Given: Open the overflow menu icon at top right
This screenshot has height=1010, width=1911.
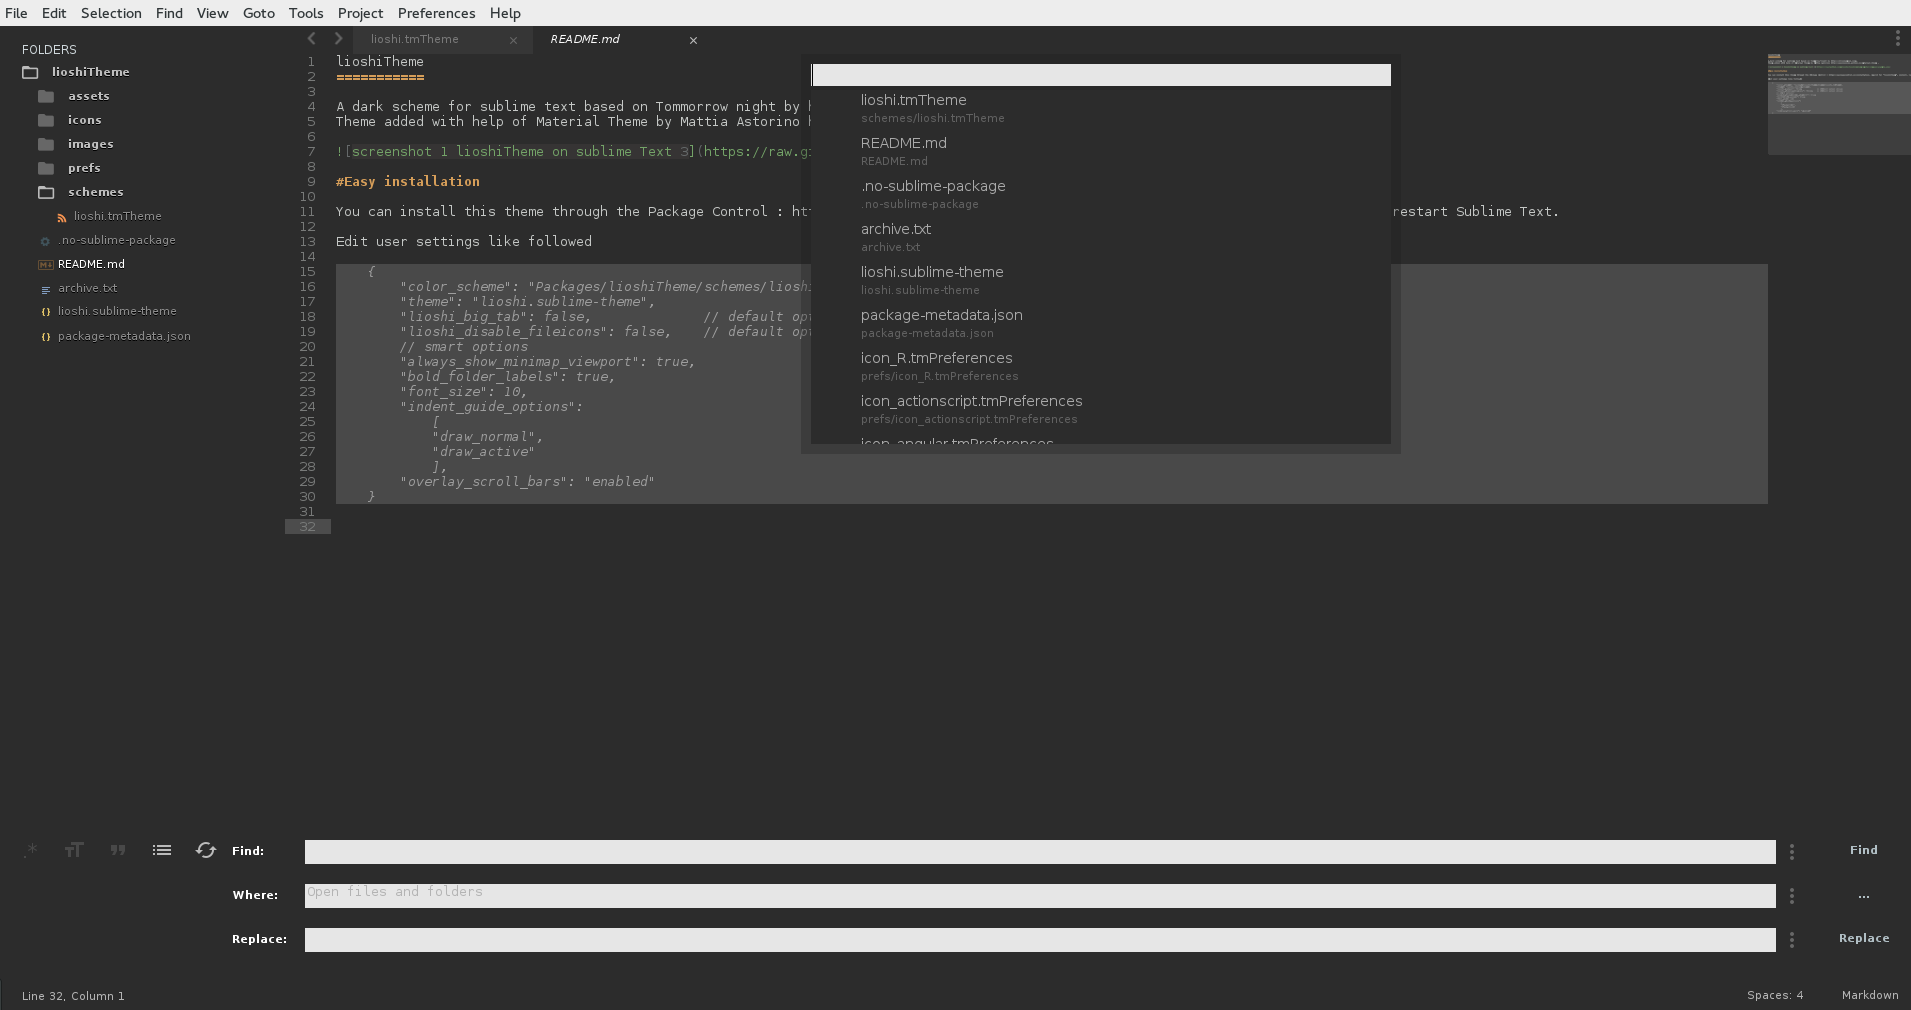Looking at the screenshot, I should point(1898,38).
